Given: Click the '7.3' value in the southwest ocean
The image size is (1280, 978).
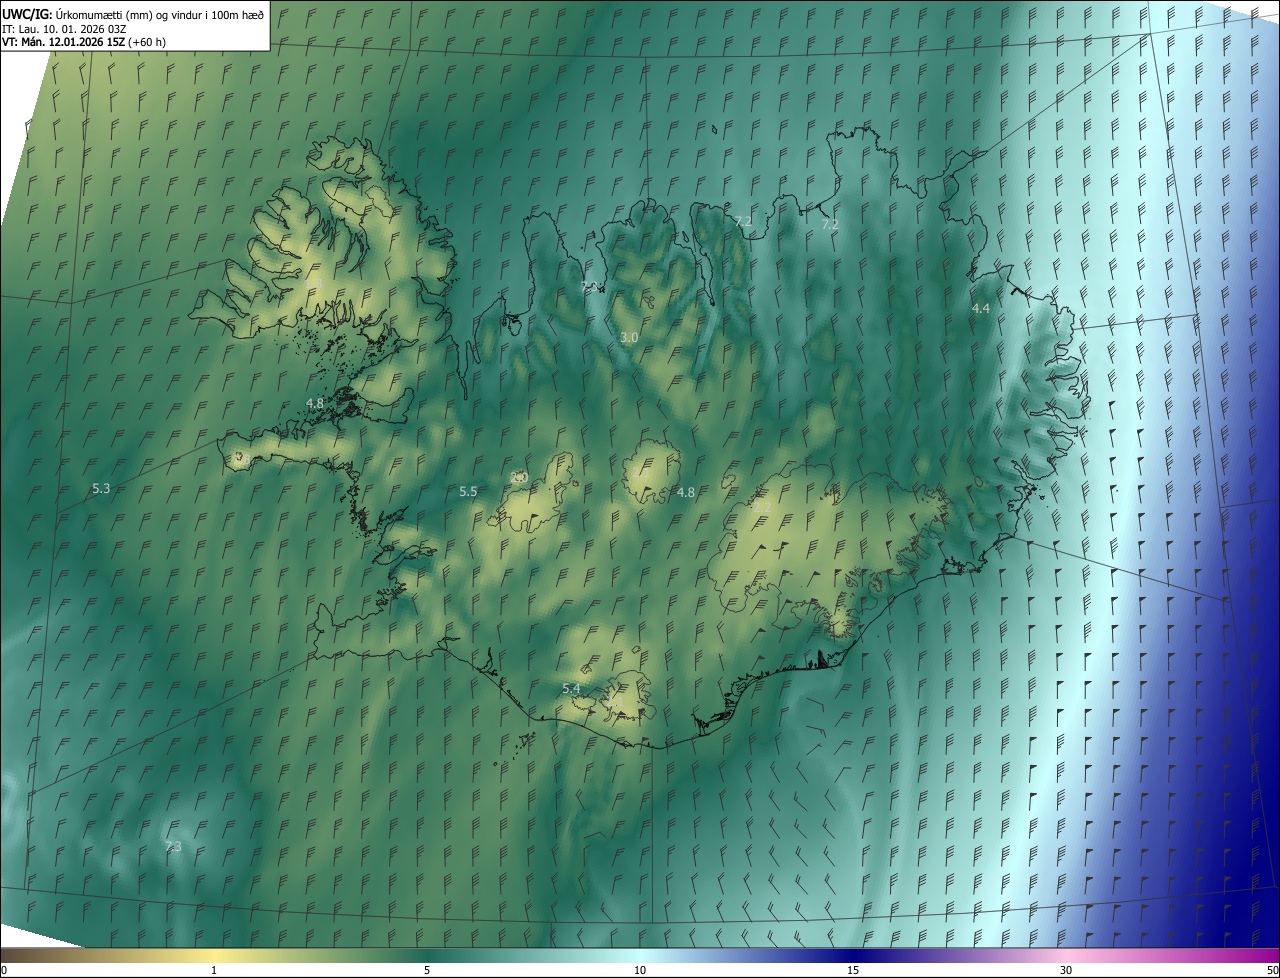Looking at the screenshot, I should [173, 847].
